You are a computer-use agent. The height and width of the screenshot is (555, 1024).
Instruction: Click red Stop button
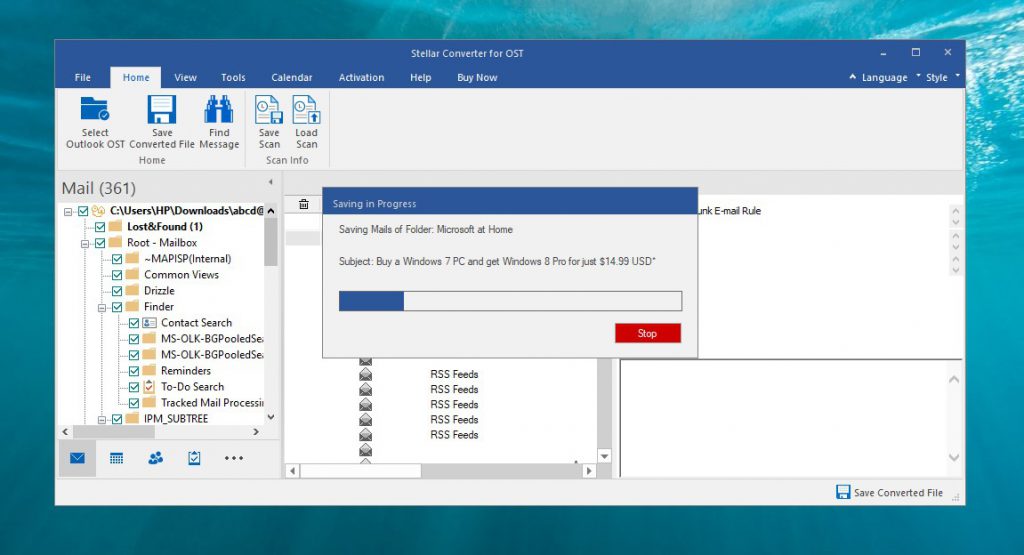(647, 333)
